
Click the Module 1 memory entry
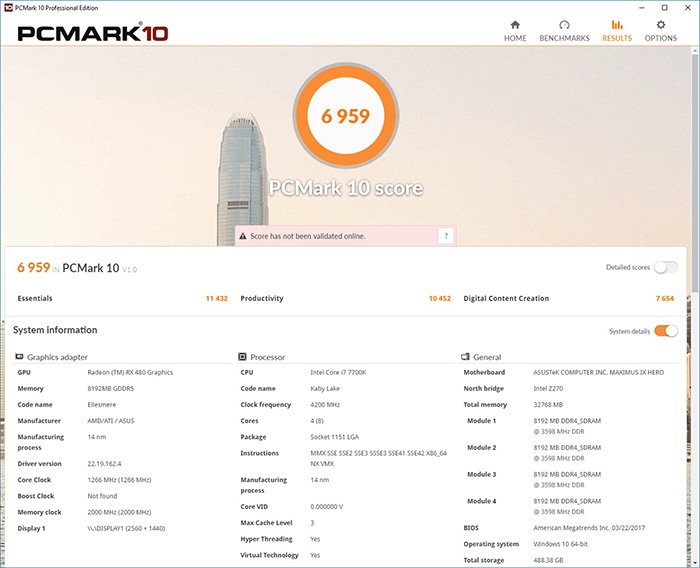tap(567, 426)
